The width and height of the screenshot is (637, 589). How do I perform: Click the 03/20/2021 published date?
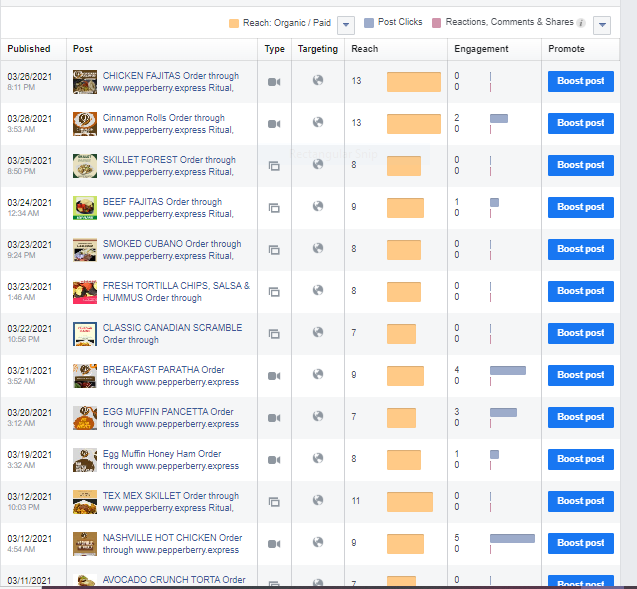30,413
